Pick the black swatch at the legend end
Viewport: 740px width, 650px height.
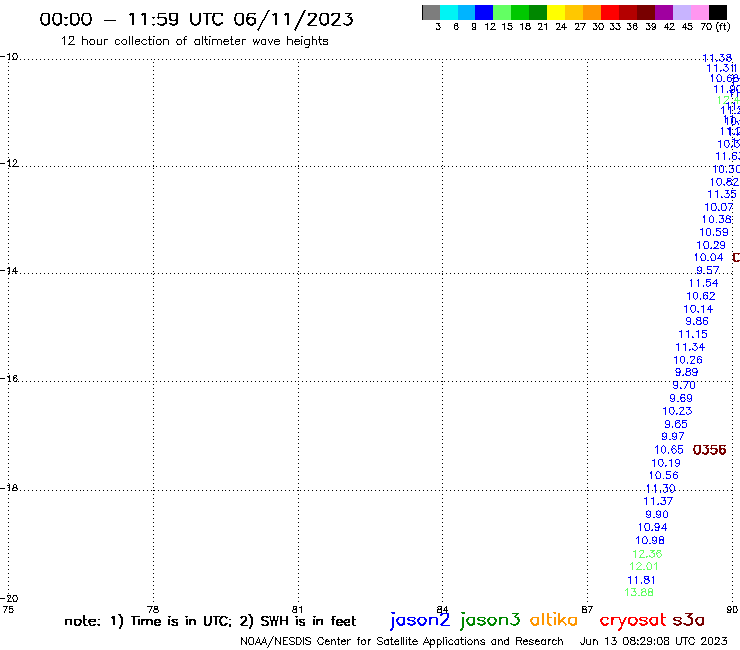point(718,12)
